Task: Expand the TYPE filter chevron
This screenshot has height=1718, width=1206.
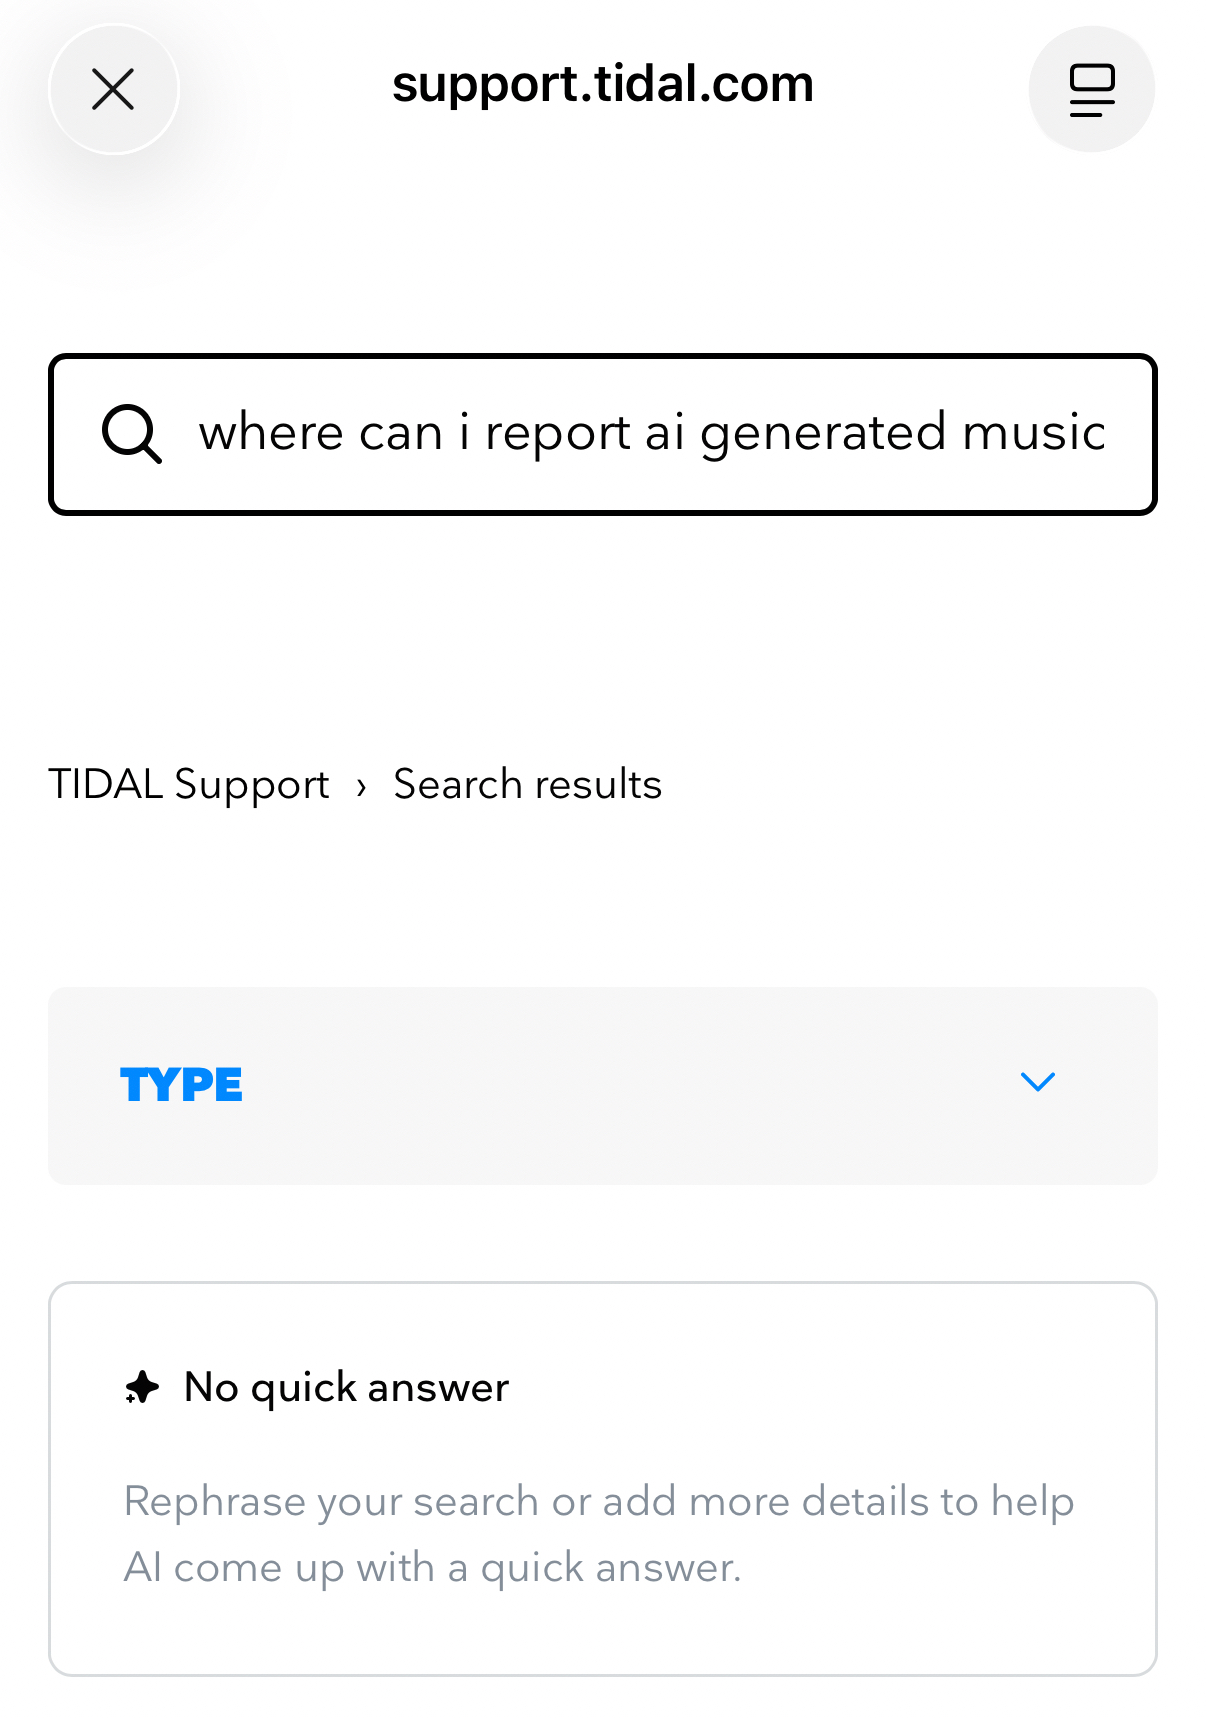Action: (1037, 1082)
